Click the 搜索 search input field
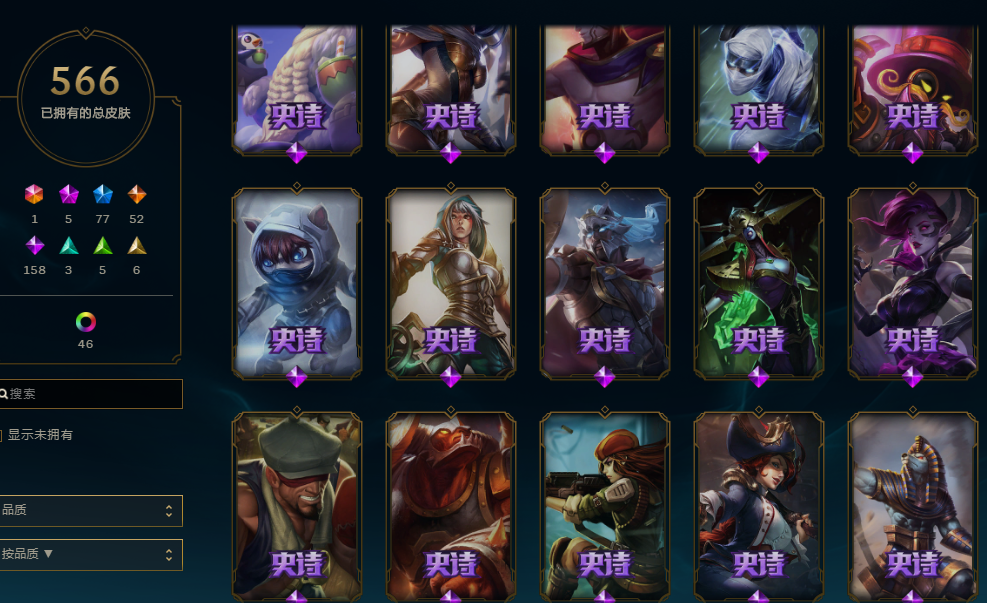Image resolution: width=987 pixels, height=603 pixels. [x=91, y=394]
